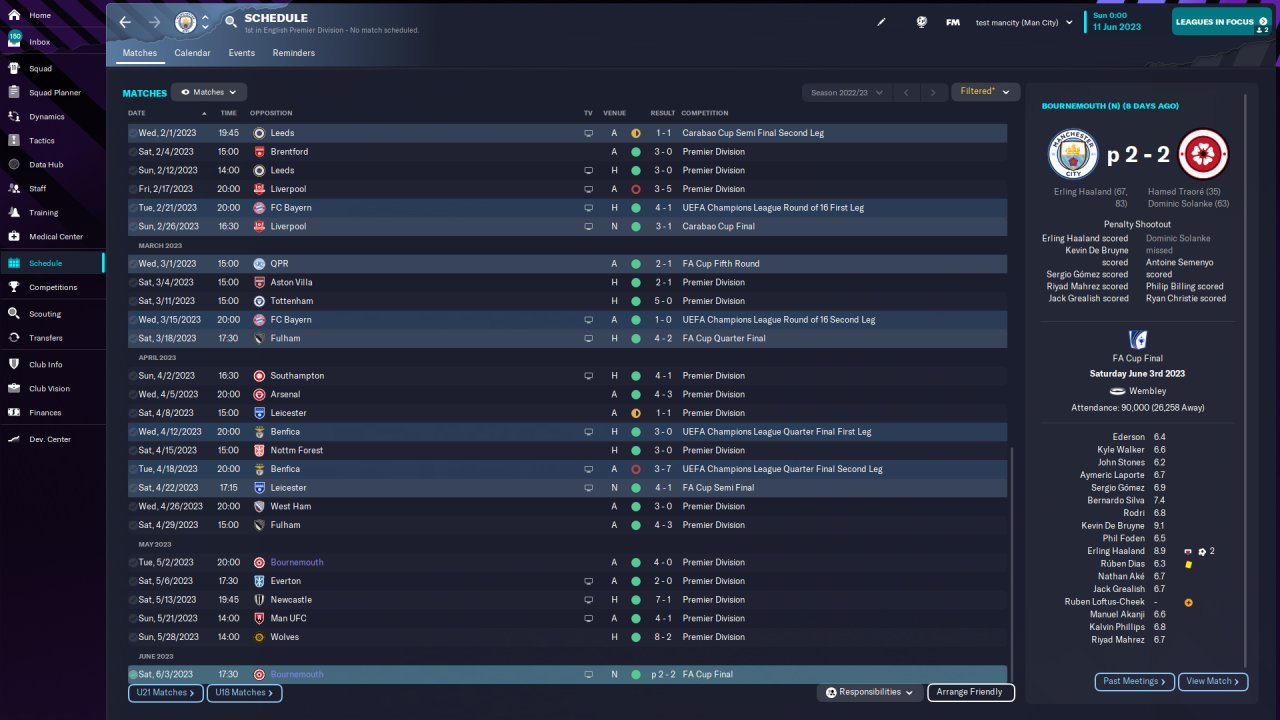Toggle the circle for Wolves 5/28/2023 match

pyautogui.click(x=134, y=637)
